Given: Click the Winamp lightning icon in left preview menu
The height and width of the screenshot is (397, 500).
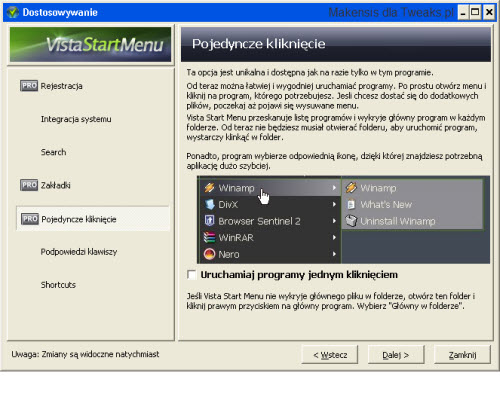Looking at the screenshot, I should click(209, 188).
